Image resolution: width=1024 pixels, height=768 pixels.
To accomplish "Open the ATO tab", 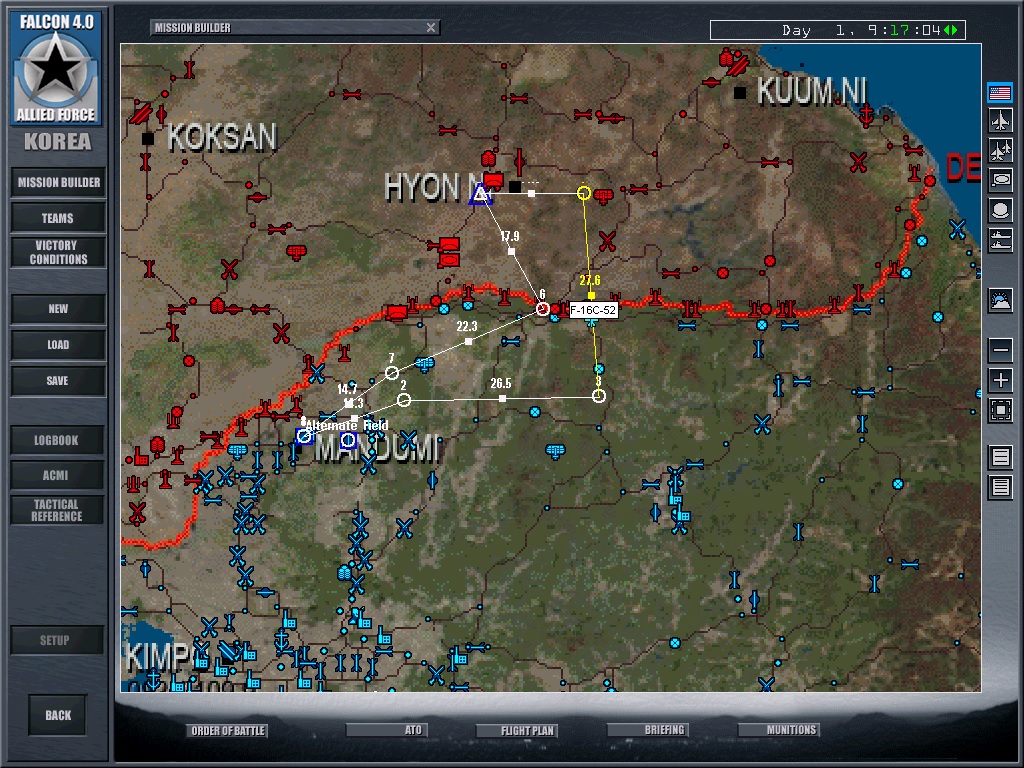I will [x=413, y=731].
